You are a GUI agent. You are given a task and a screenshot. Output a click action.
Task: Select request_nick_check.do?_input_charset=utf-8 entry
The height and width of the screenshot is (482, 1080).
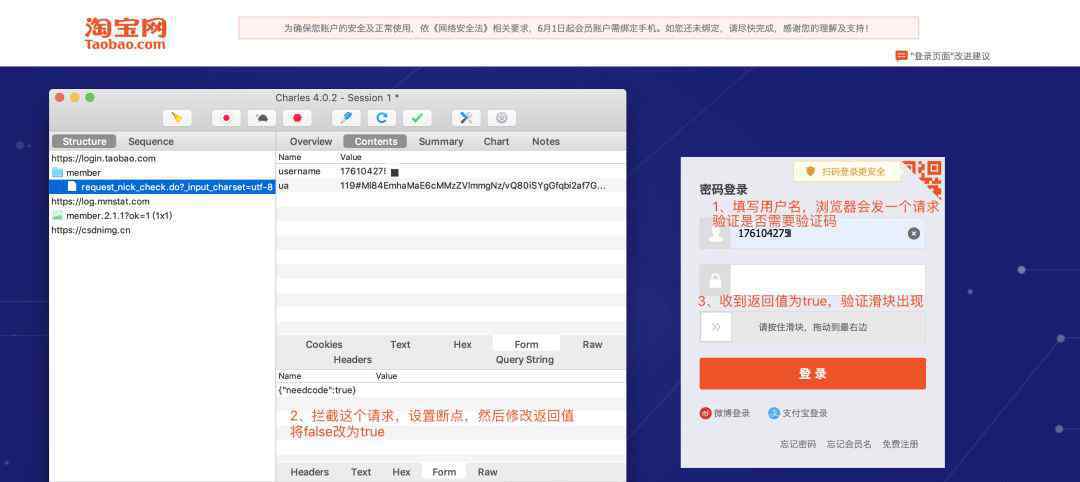[x=163, y=187]
